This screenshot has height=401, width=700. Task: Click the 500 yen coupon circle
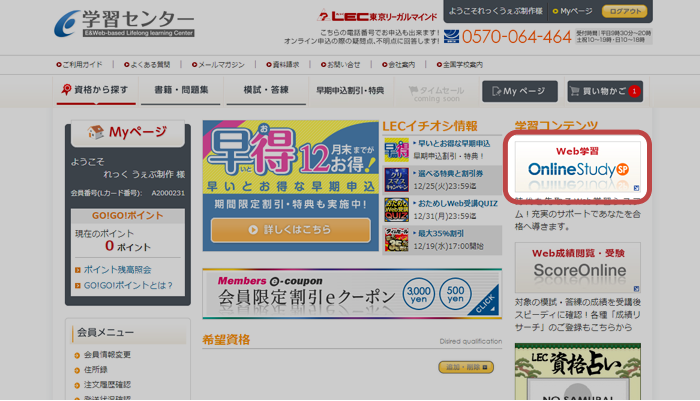point(455,294)
